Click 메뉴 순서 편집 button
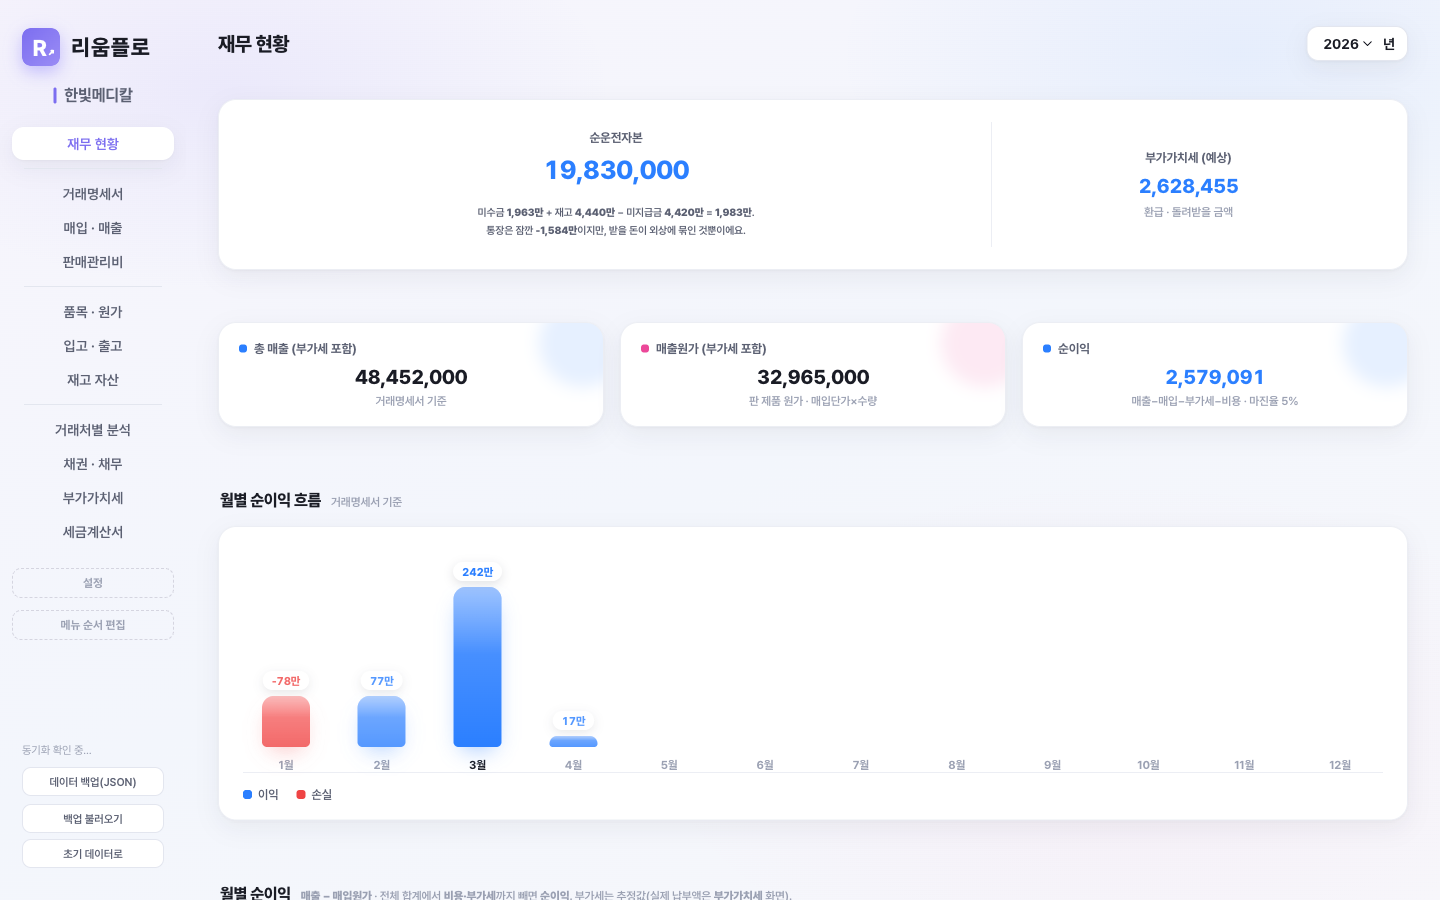Screen dimensions: 1440x900 point(93,625)
